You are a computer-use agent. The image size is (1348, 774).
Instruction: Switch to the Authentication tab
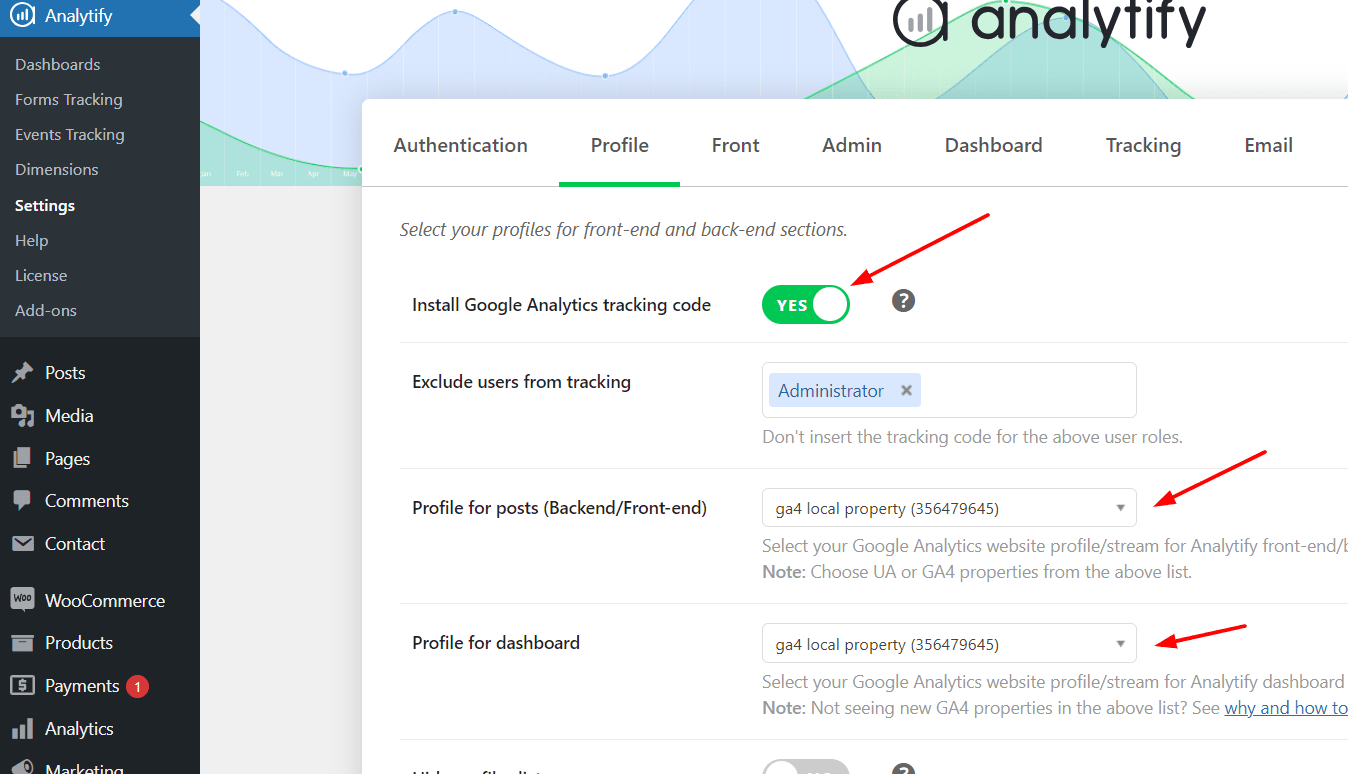[x=461, y=145]
